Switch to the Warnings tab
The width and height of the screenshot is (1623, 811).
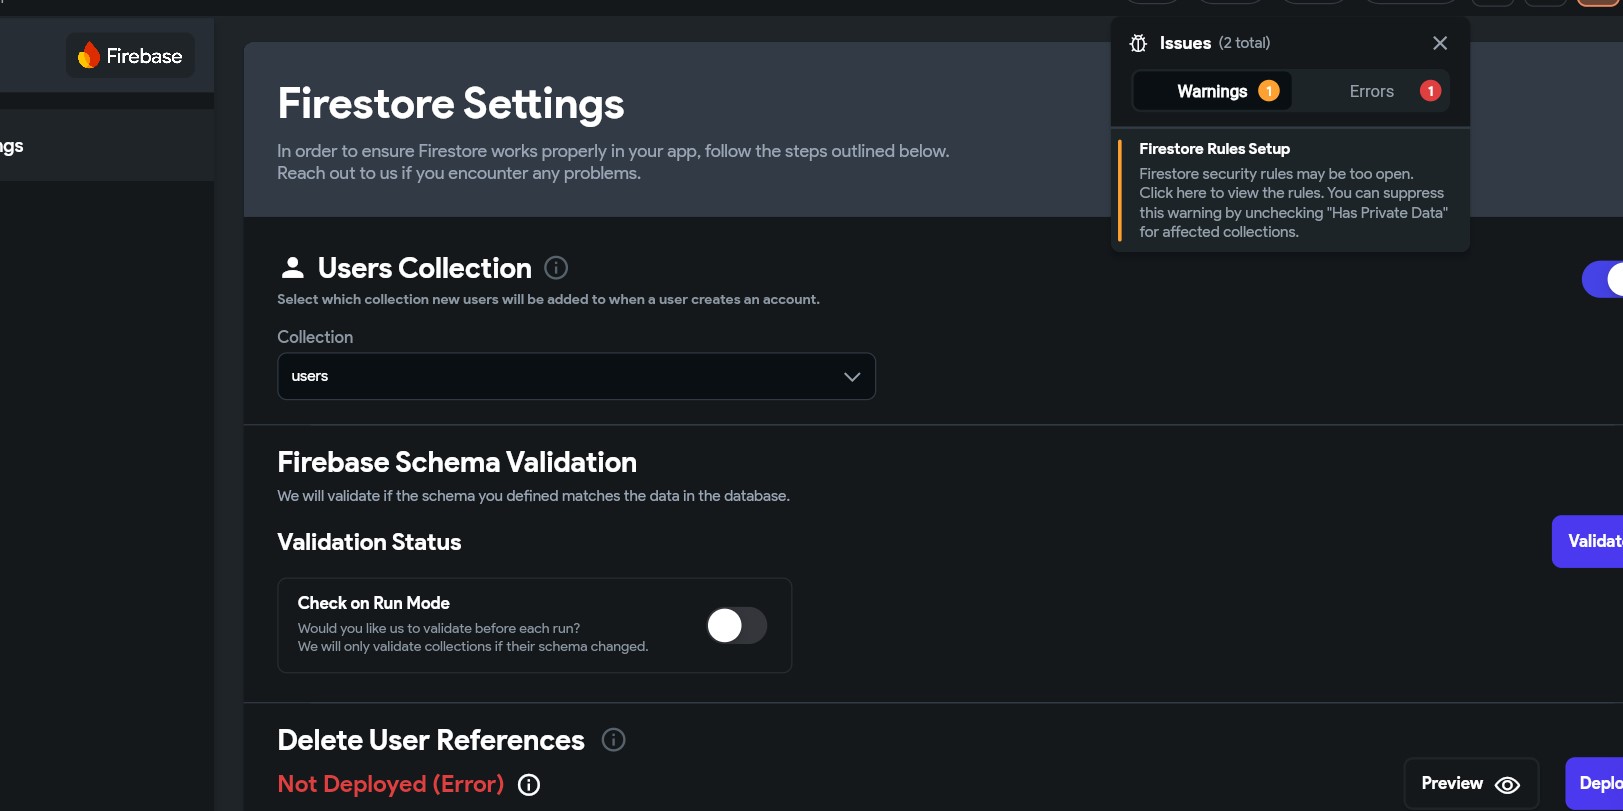[x=1212, y=91]
